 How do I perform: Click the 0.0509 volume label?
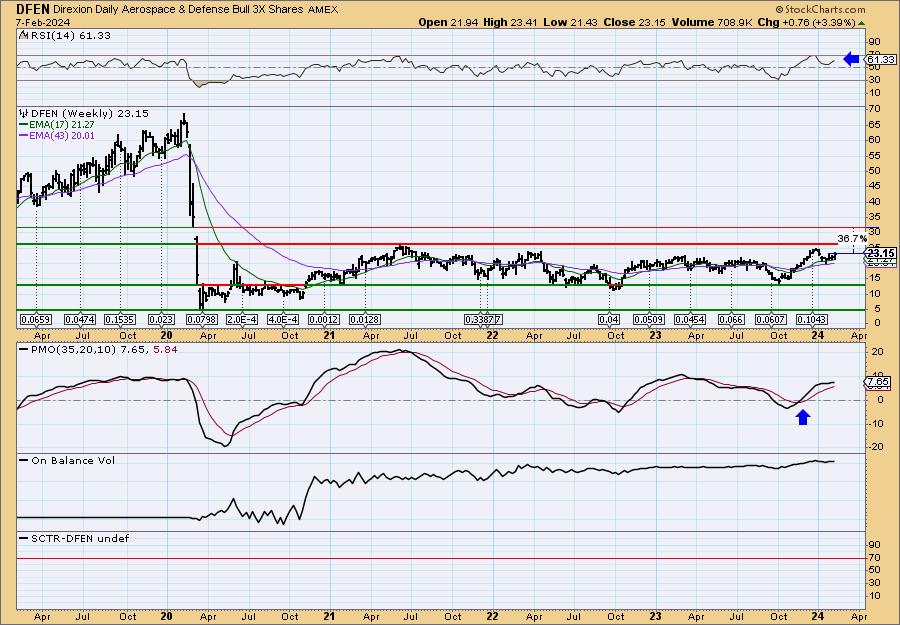[649, 319]
